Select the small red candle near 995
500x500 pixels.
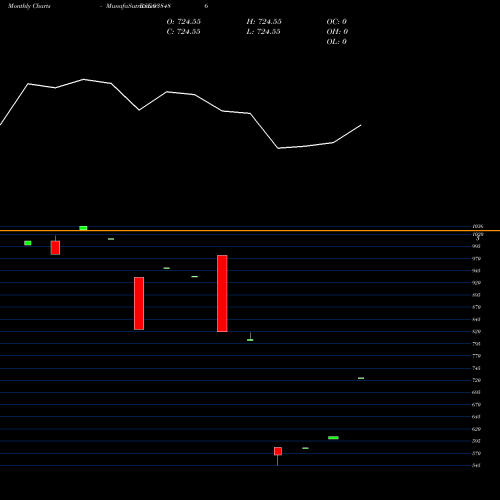(x=55, y=248)
